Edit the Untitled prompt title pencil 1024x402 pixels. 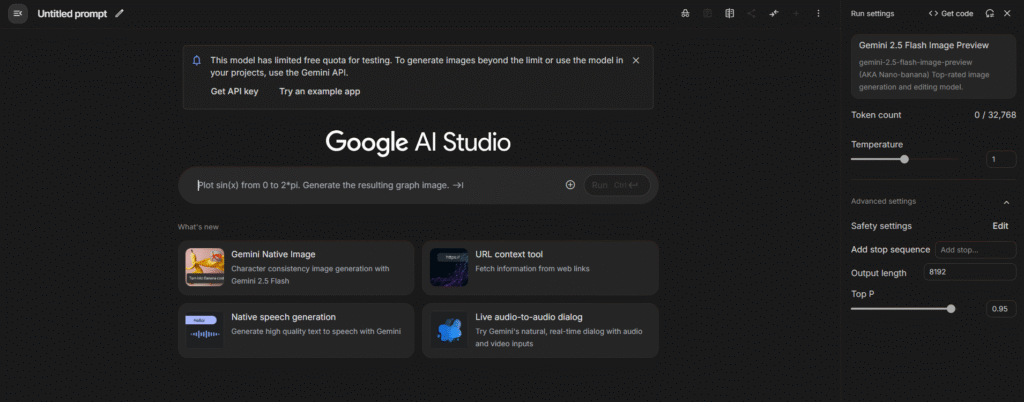click(x=119, y=14)
